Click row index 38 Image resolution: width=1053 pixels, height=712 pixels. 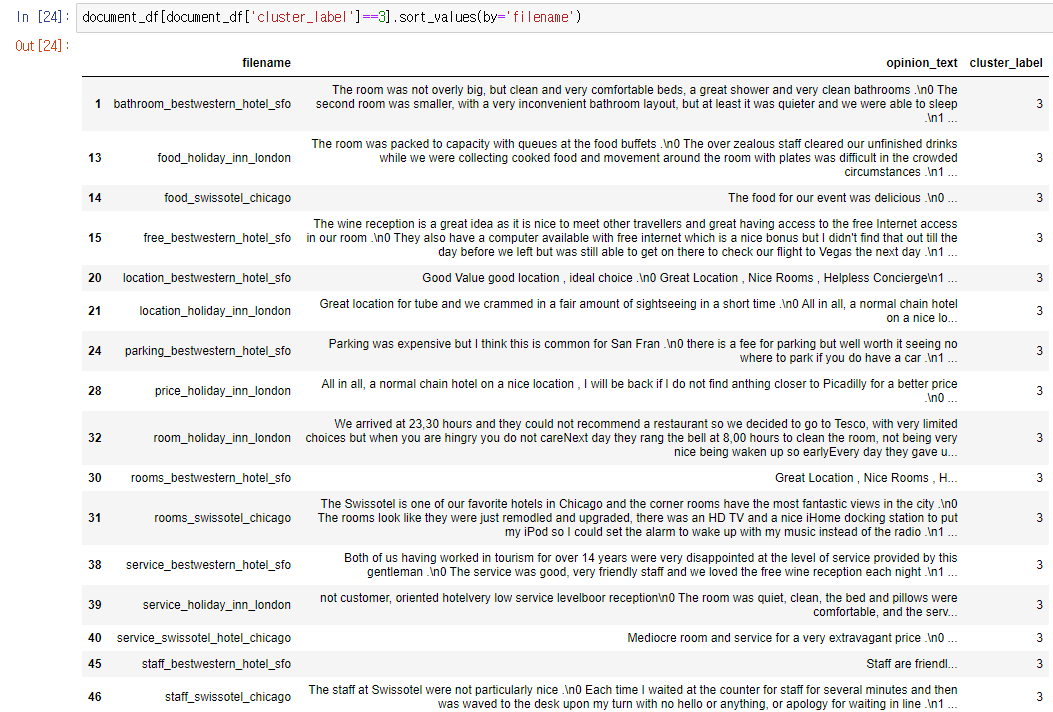point(95,565)
